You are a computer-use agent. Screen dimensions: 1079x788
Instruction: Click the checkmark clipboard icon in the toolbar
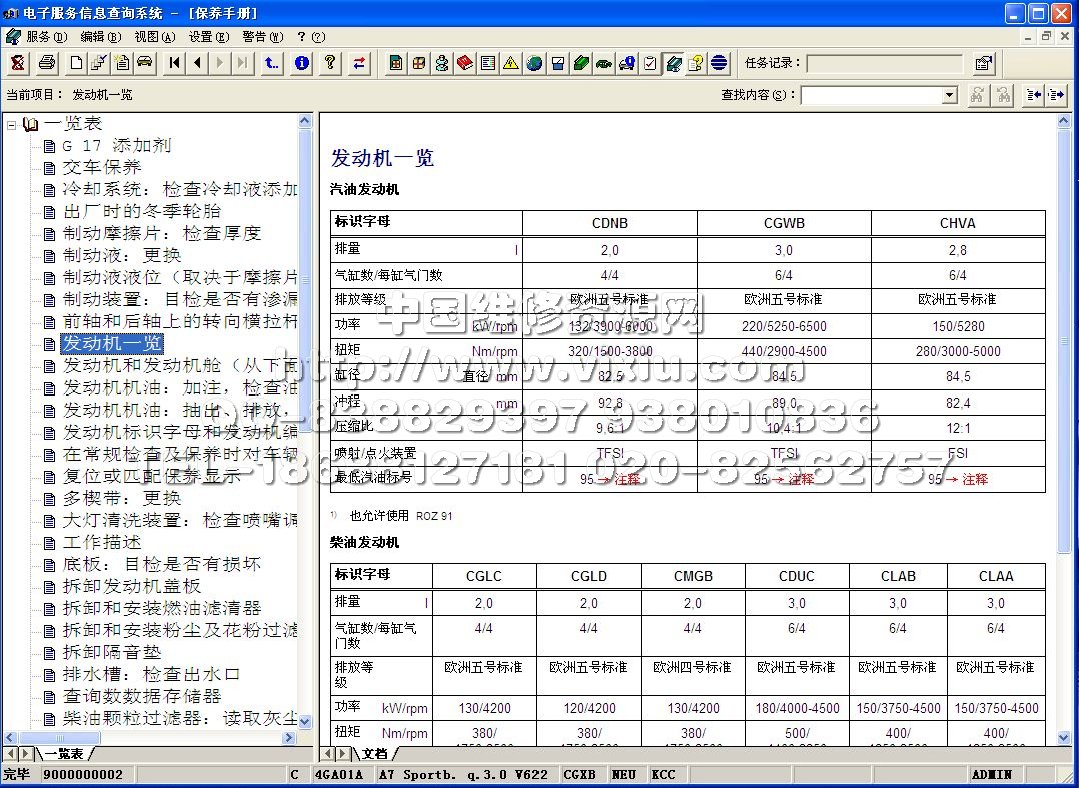[x=650, y=63]
